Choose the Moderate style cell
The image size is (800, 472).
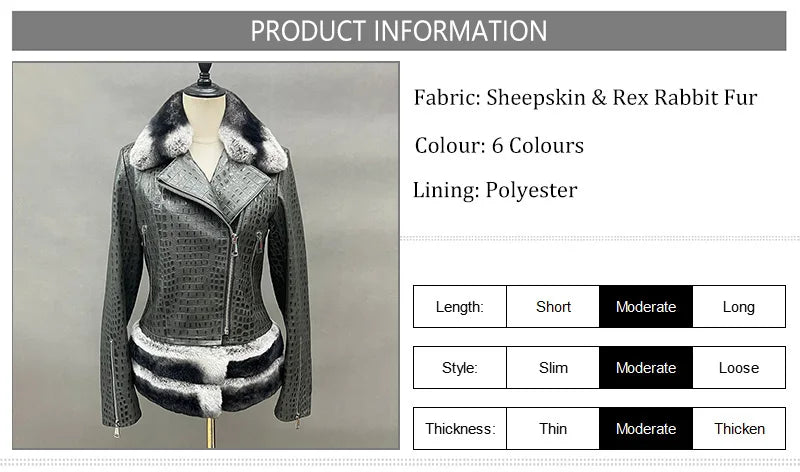click(646, 368)
